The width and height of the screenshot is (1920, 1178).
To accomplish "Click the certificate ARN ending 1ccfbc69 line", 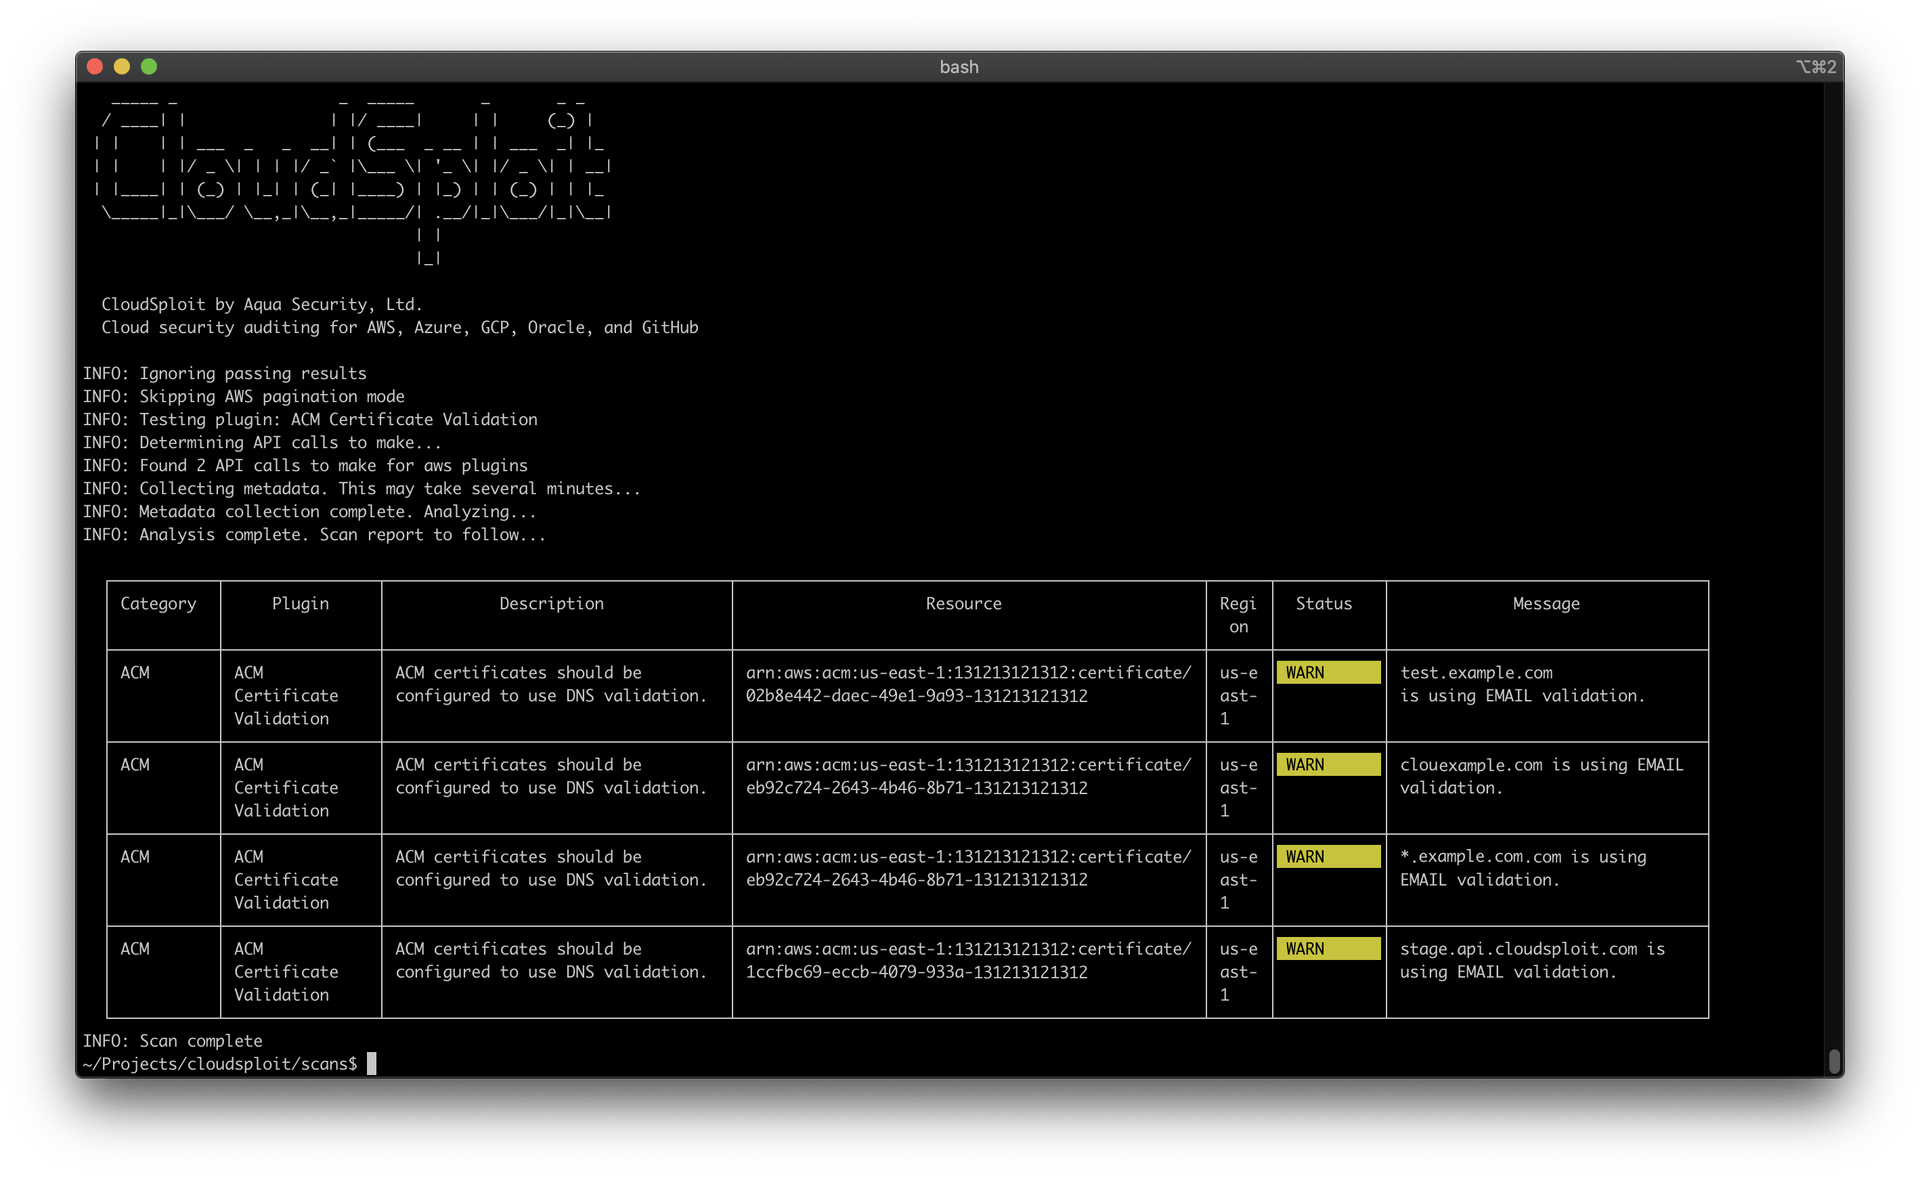I will pyautogui.click(x=916, y=972).
